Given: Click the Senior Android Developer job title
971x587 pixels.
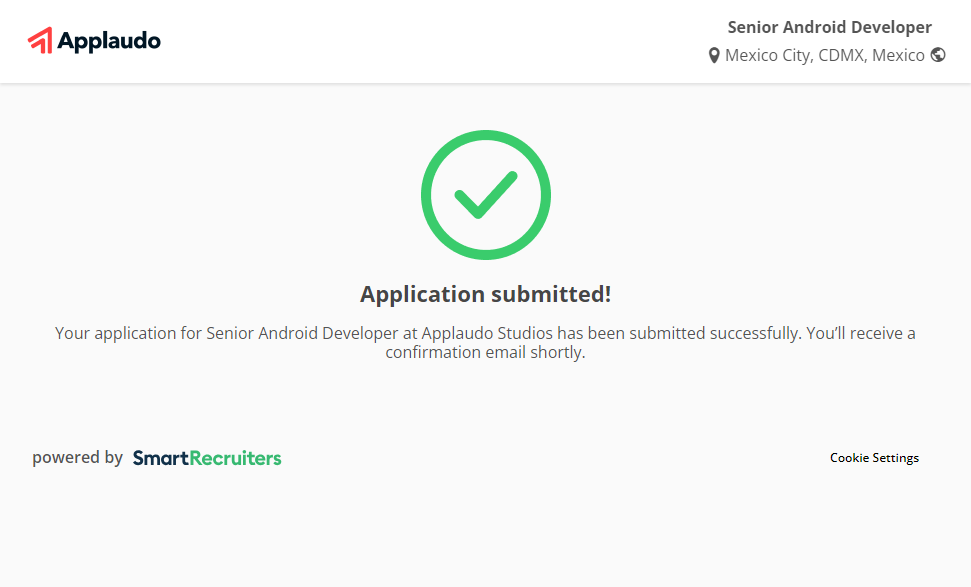Looking at the screenshot, I should click(829, 28).
